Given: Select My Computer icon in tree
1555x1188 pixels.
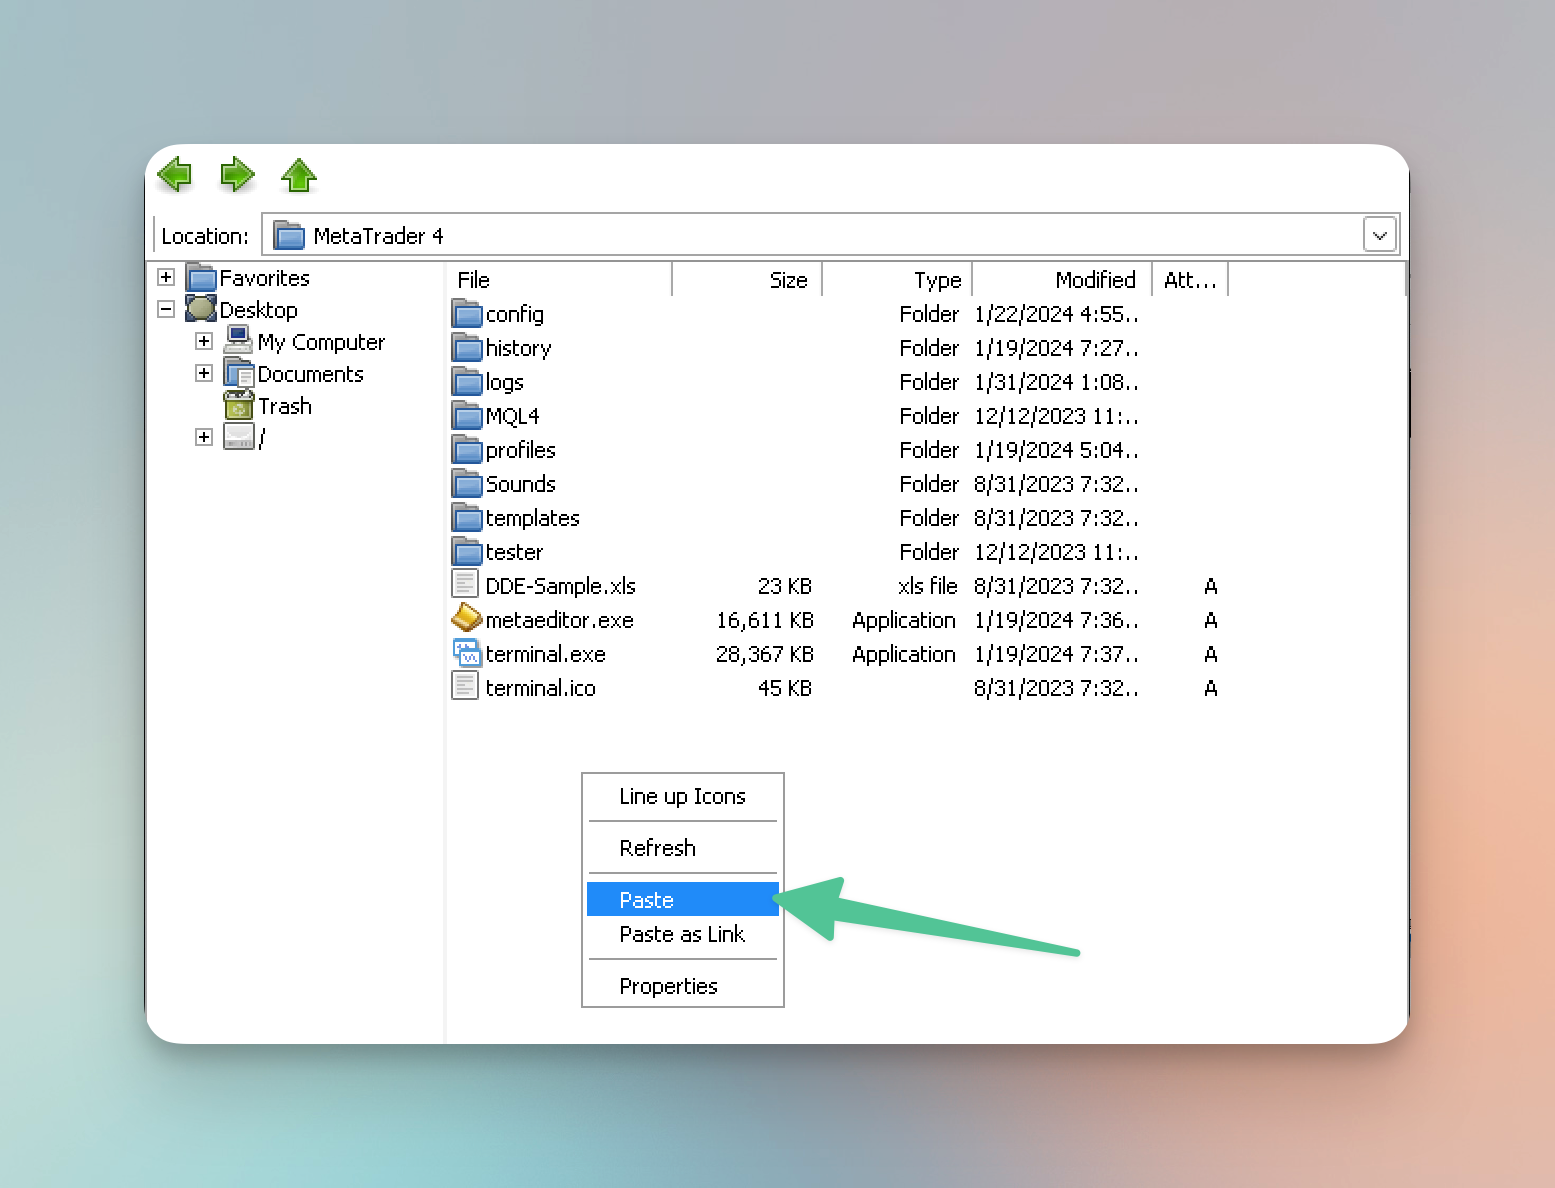Looking at the screenshot, I should (238, 341).
